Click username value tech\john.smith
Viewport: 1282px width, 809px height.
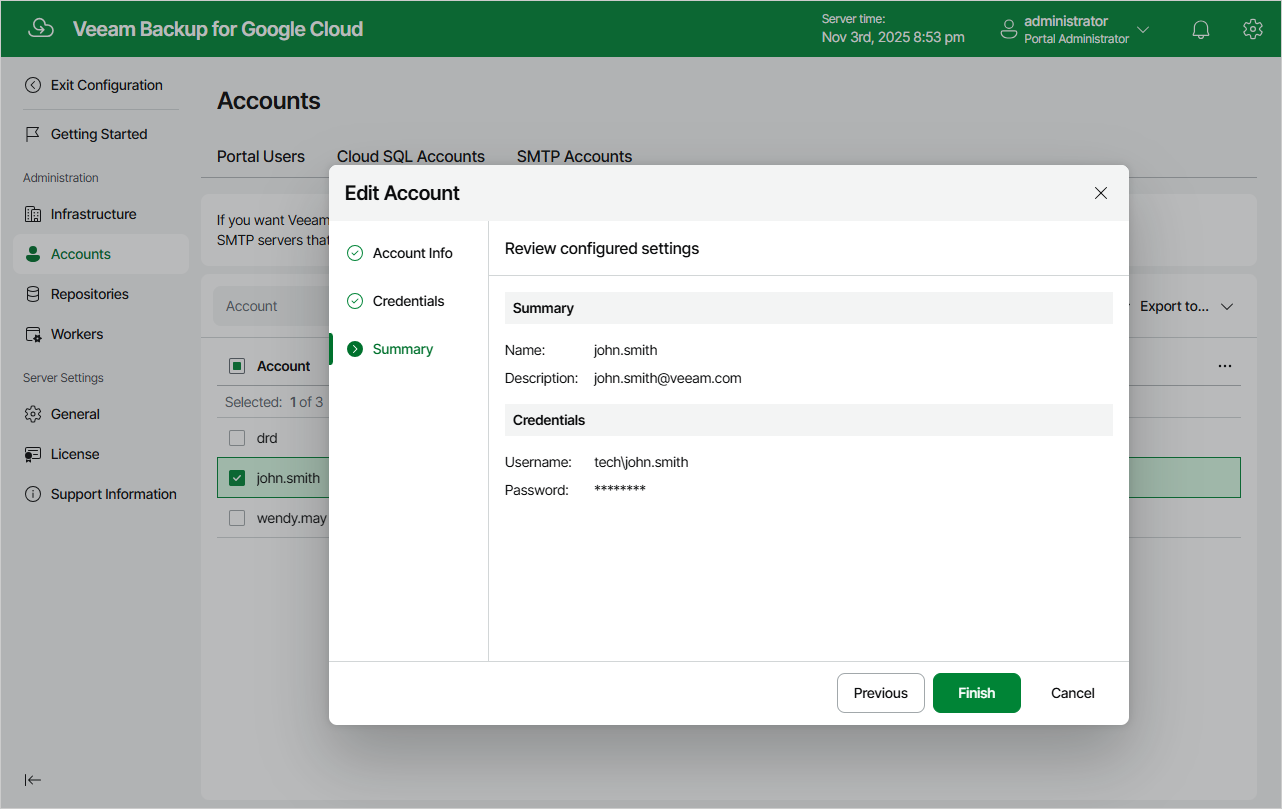(x=641, y=462)
